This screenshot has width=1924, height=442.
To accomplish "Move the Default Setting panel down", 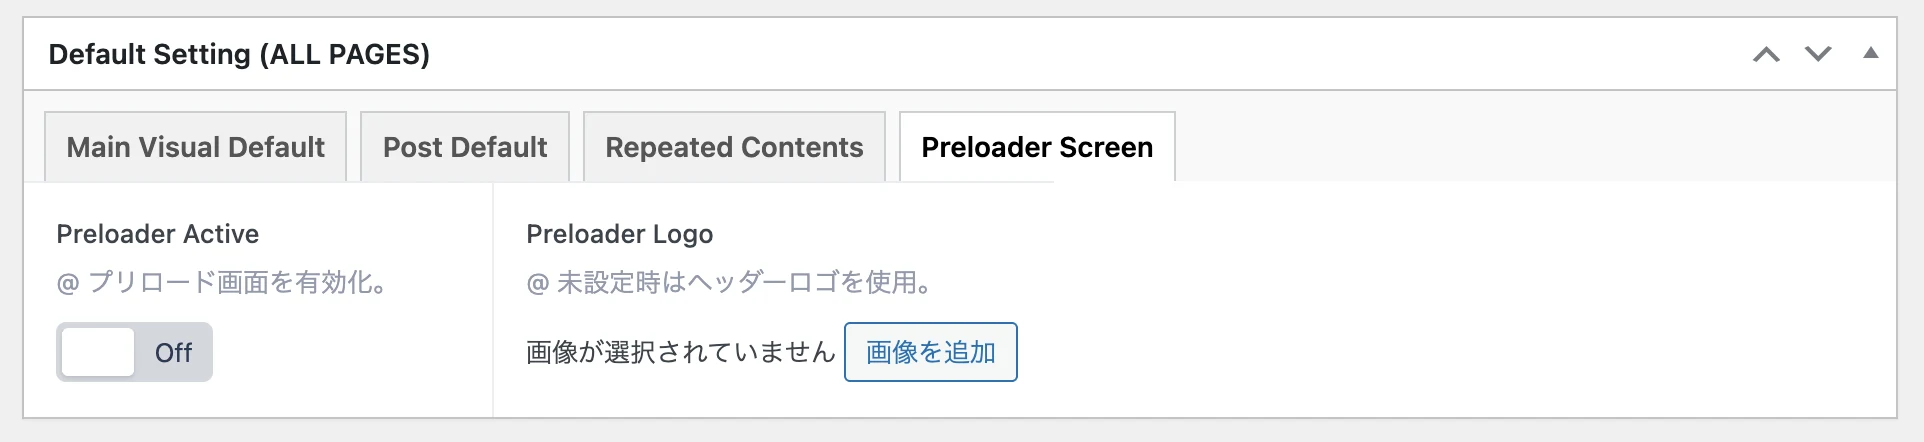I will click(1818, 55).
